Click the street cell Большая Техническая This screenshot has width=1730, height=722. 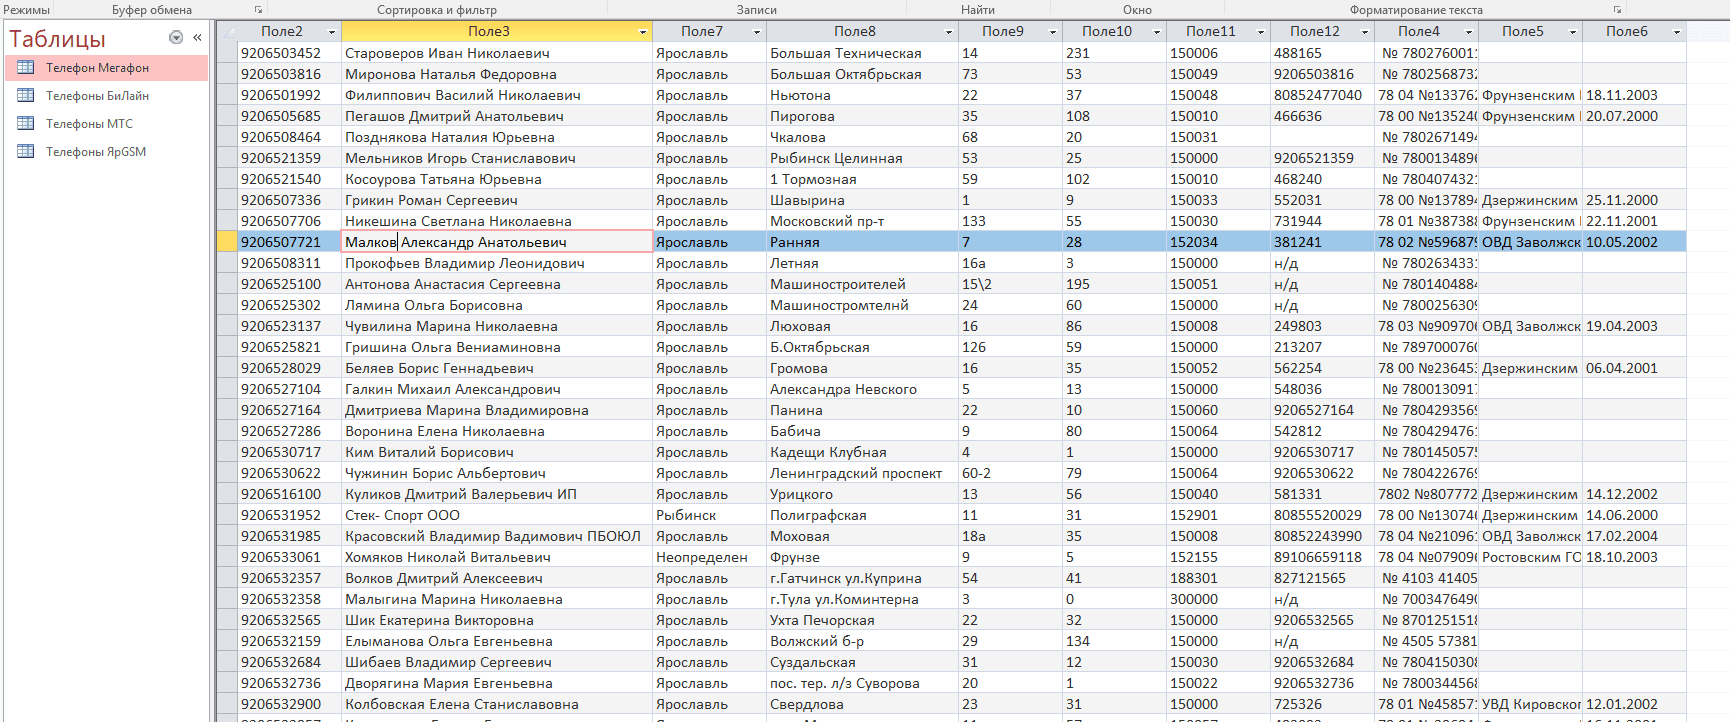pos(862,53)
